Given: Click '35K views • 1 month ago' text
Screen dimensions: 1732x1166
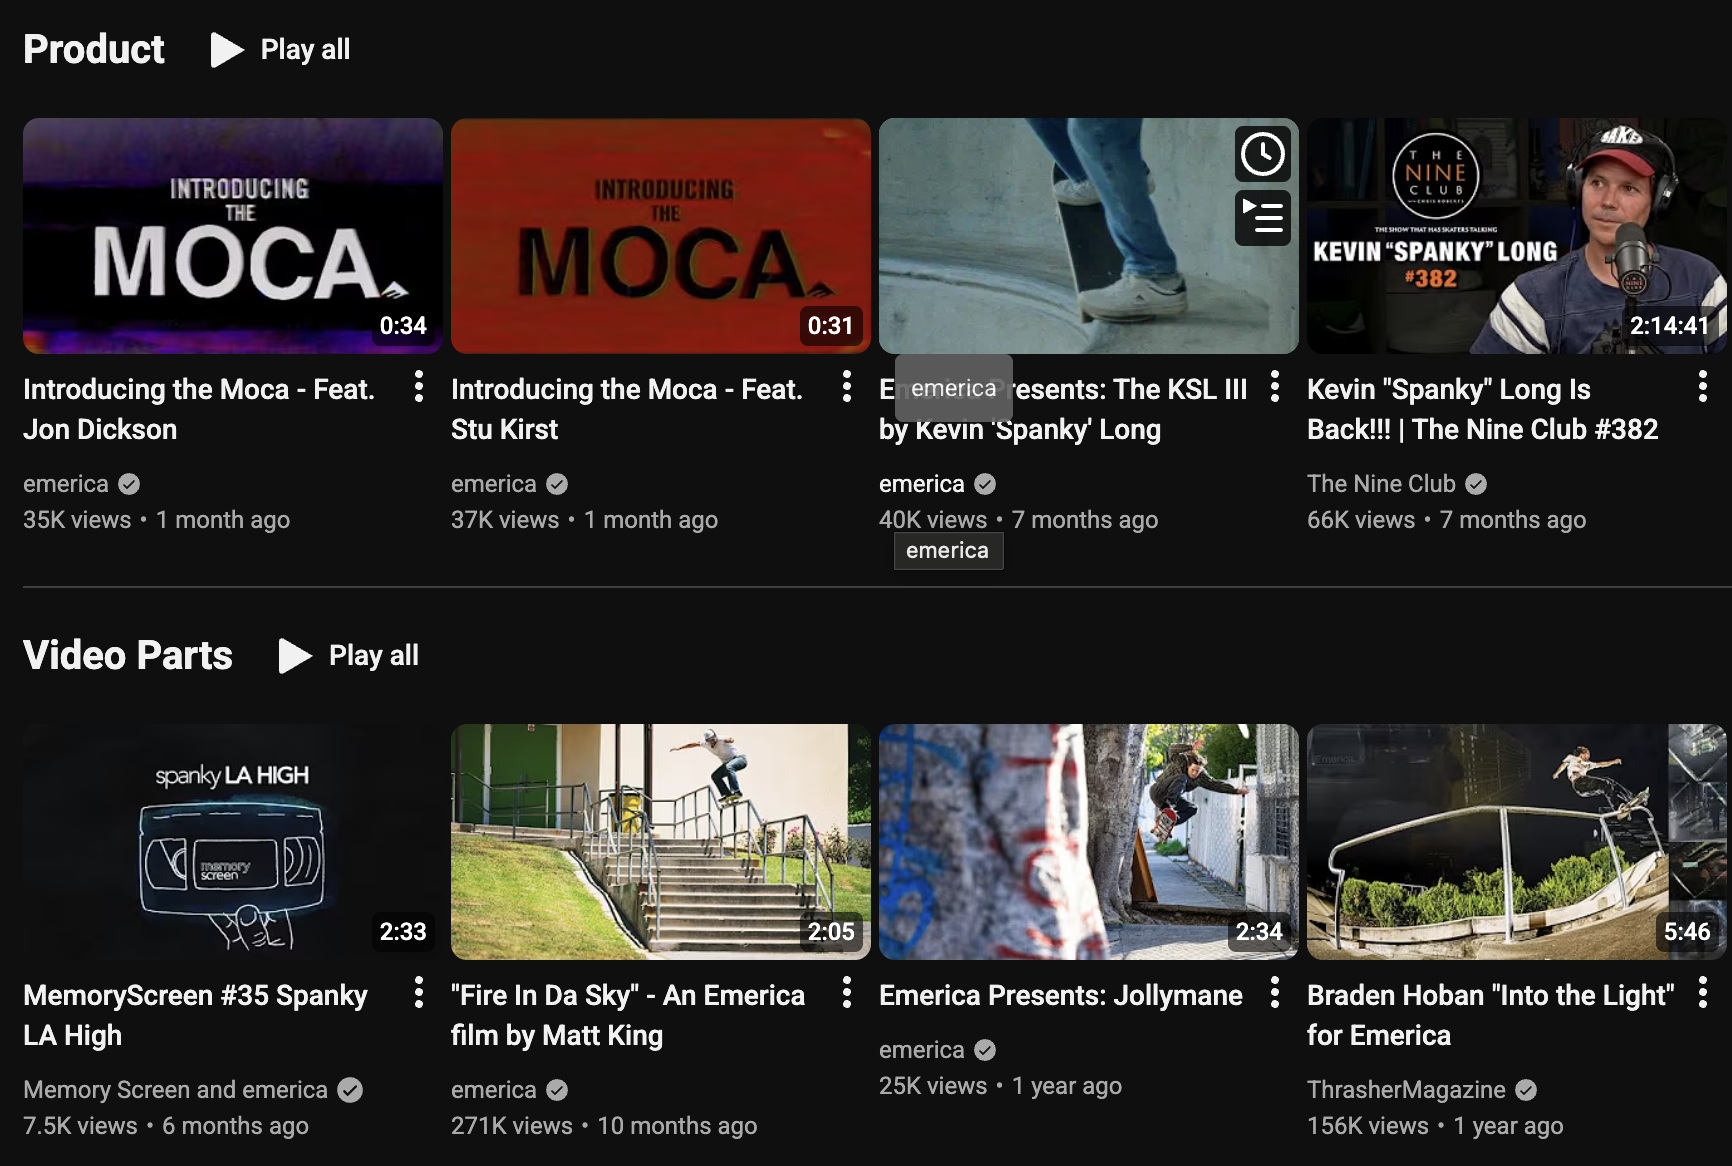Looking at the screenshot, I should [157, 520].
